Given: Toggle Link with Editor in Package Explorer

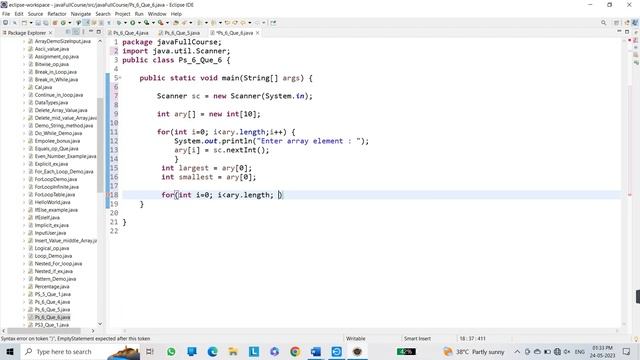Looking at the screenshot, I should point(76,32).
